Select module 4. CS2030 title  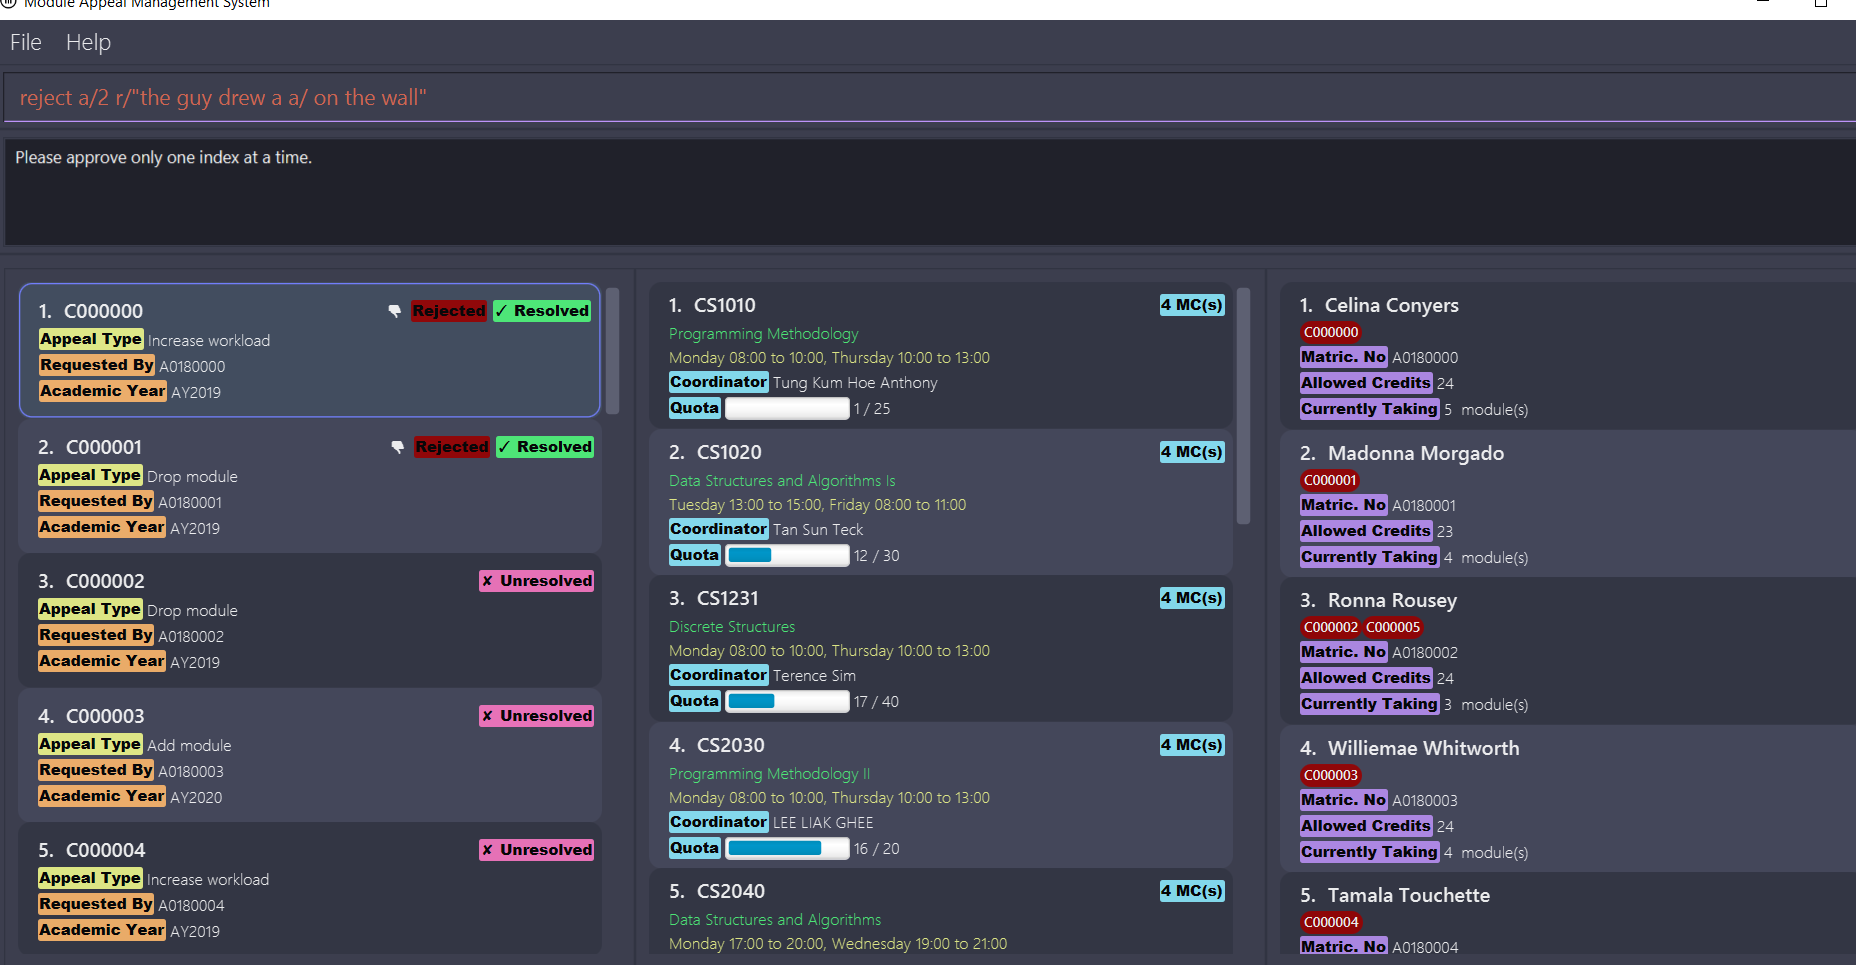pyautogui.click(x=717, y=746)
